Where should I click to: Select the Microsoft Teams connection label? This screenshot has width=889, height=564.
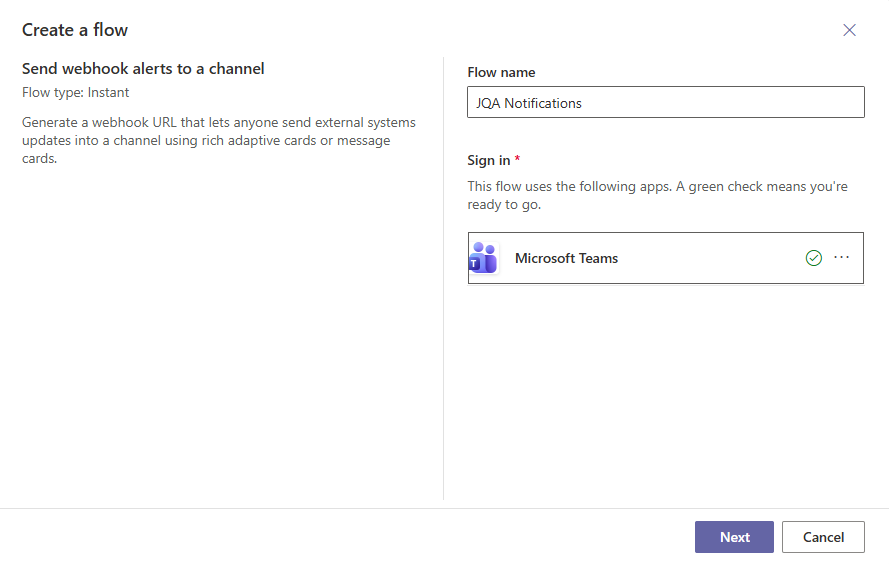click(566, 258)
